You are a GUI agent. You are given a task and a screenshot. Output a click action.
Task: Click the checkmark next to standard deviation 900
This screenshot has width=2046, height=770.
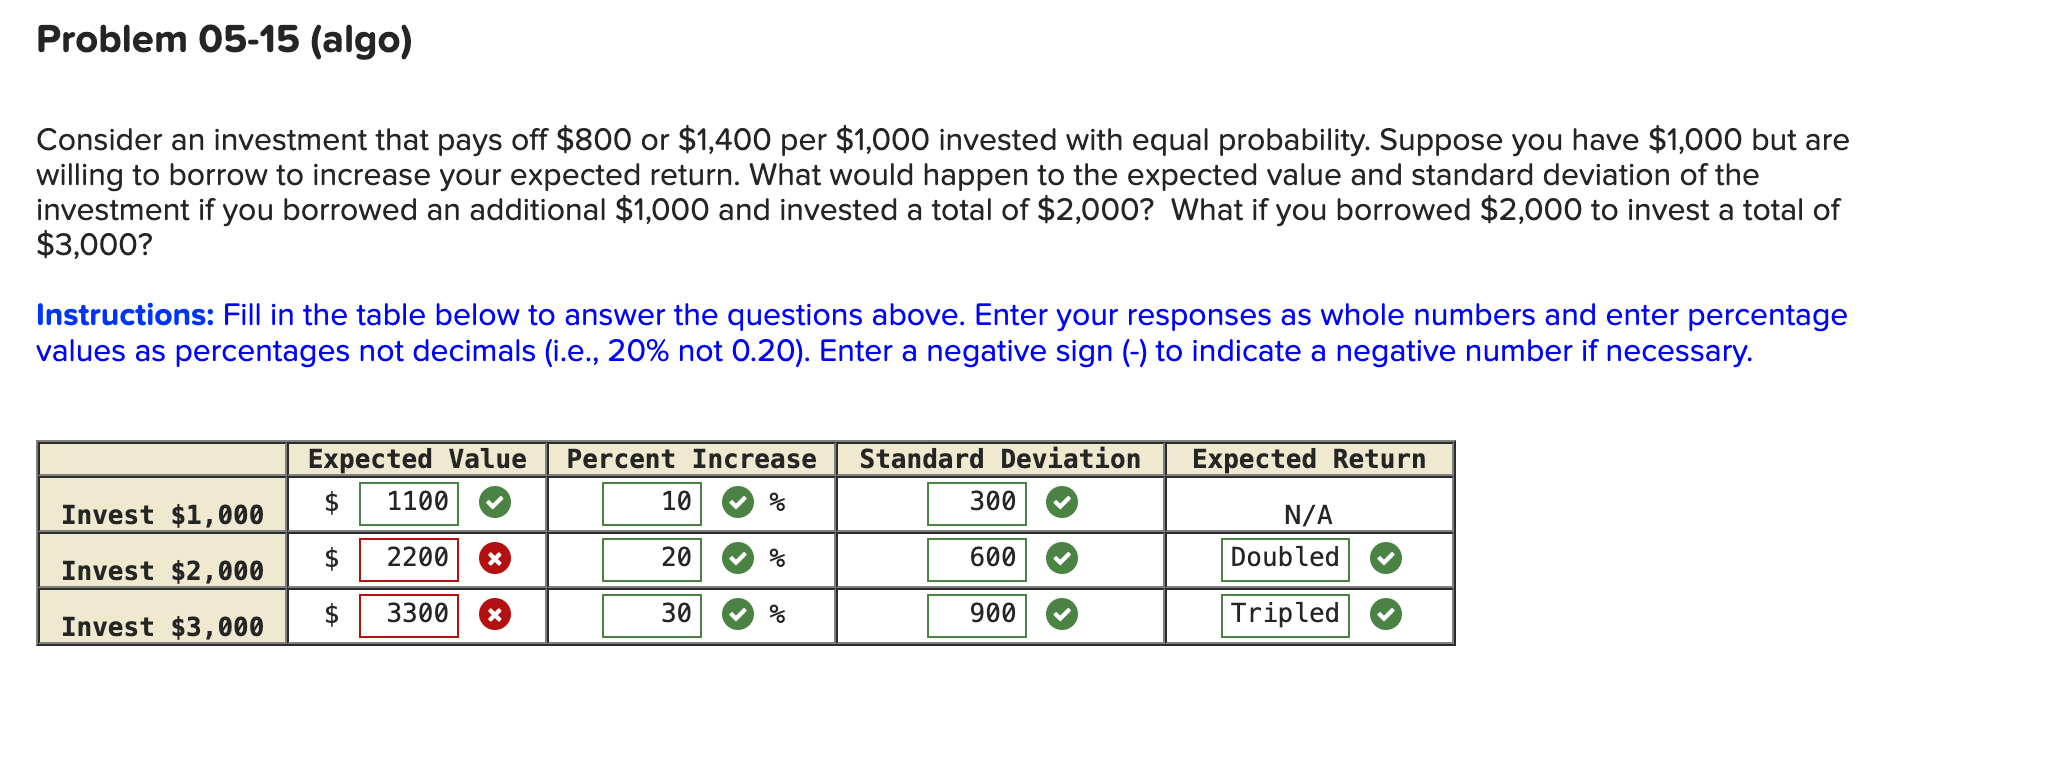[1062, 615]
